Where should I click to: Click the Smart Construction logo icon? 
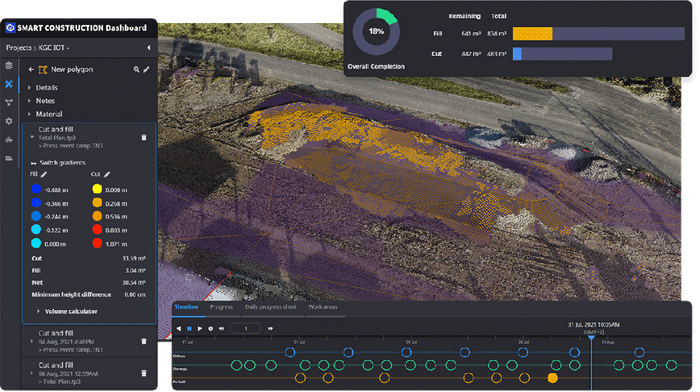(x=10, y=28)
